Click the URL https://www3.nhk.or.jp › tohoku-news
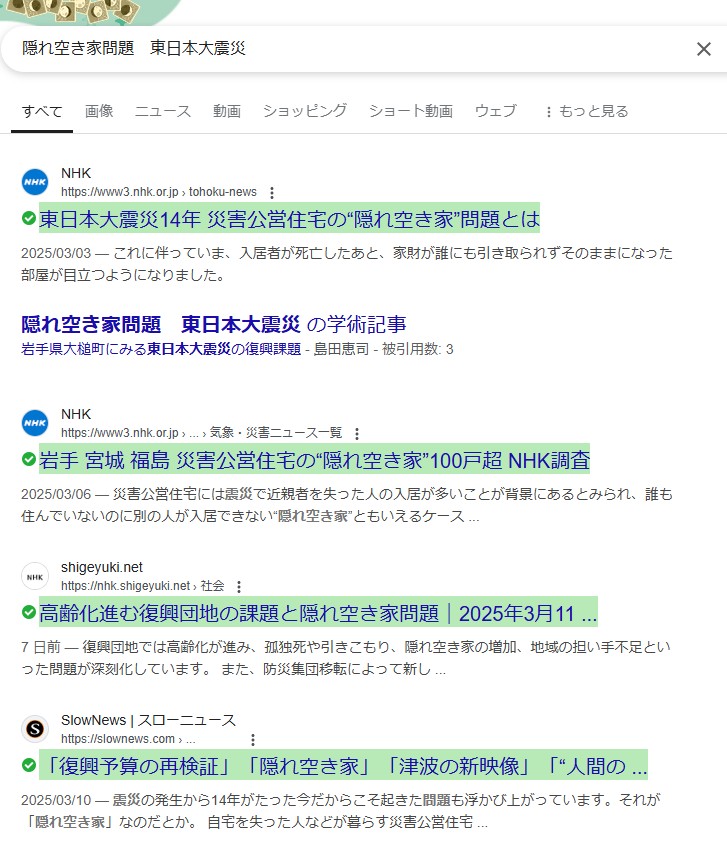The width and height of the screenshot is (727, 849). tap(159, 192)
